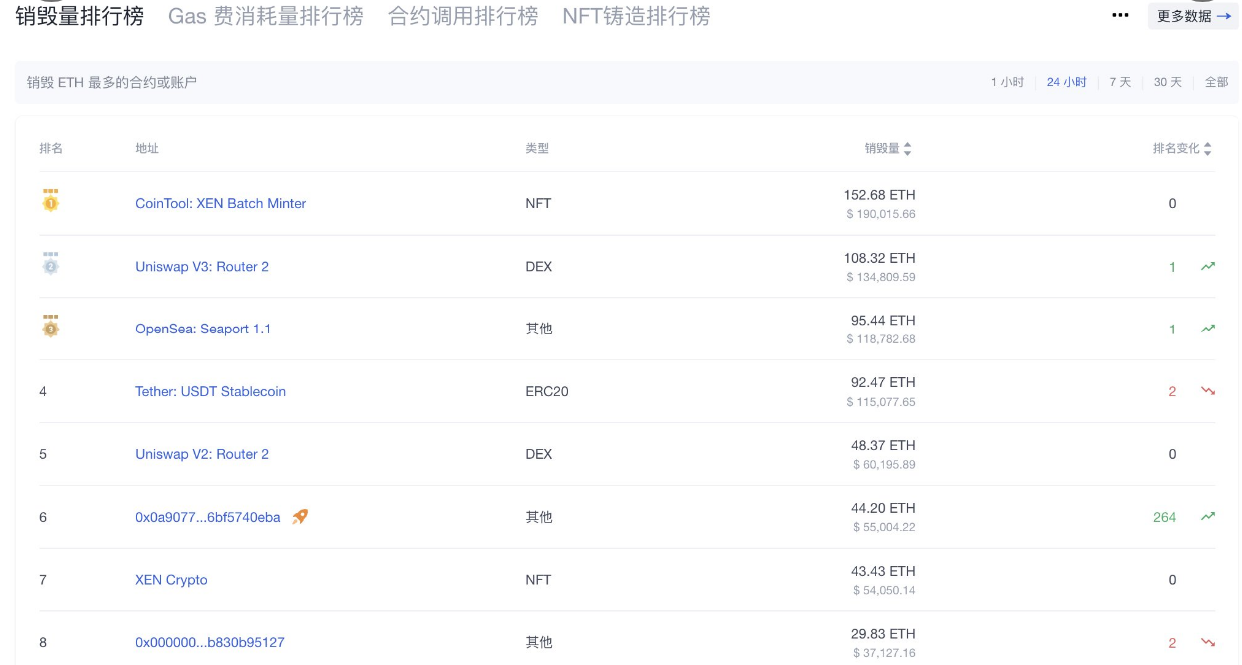Sort by the 排名变化 column
The height and width of the screenshot is (665, 1242).
tap(1208, 147)
